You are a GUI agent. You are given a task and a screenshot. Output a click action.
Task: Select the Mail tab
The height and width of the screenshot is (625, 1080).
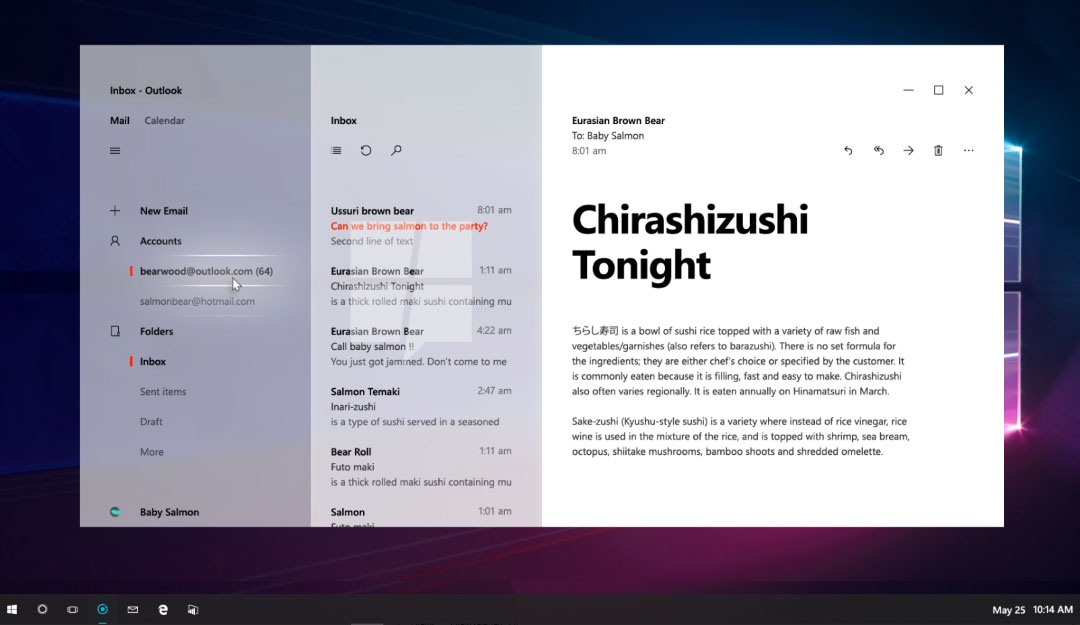click(119, 120)
